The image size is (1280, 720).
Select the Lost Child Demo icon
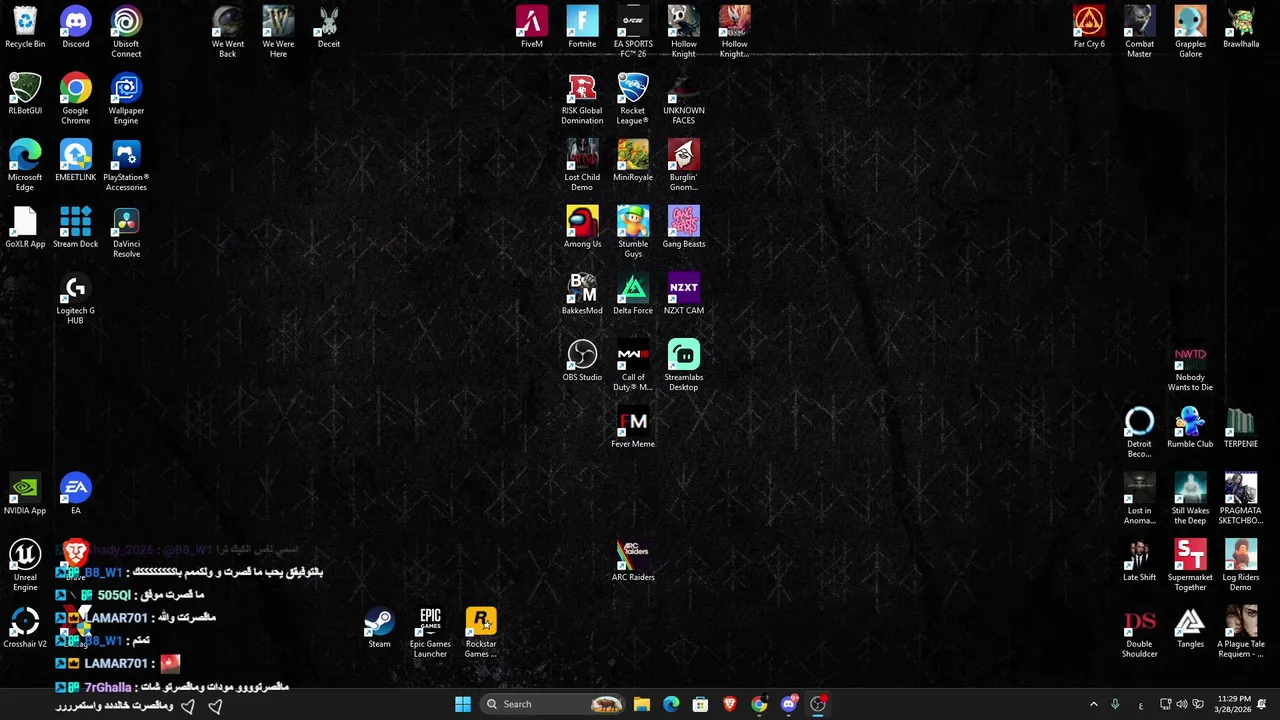pos(582,166)
